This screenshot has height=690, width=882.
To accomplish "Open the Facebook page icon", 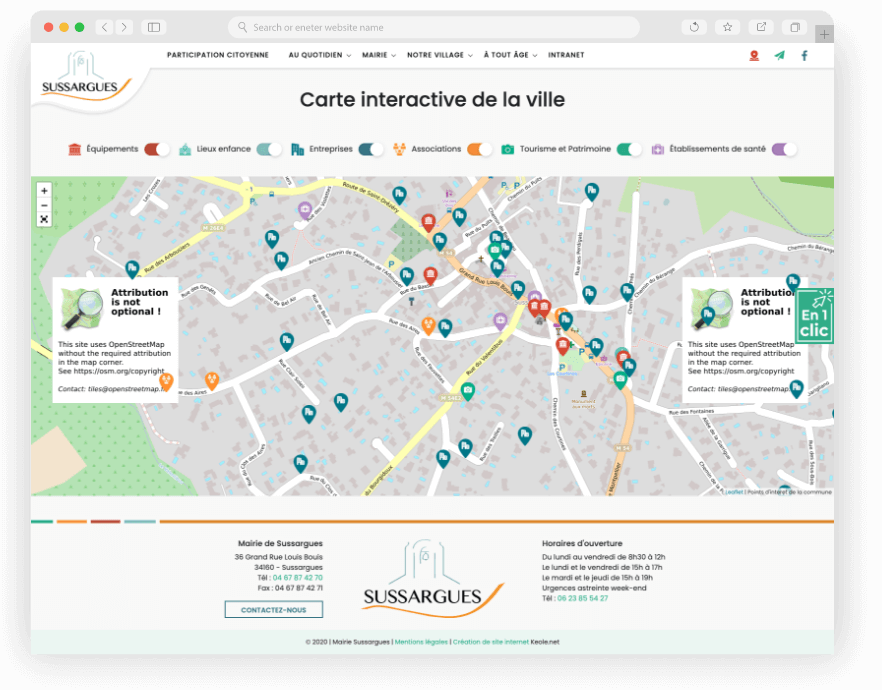I will tap(804, 56).
